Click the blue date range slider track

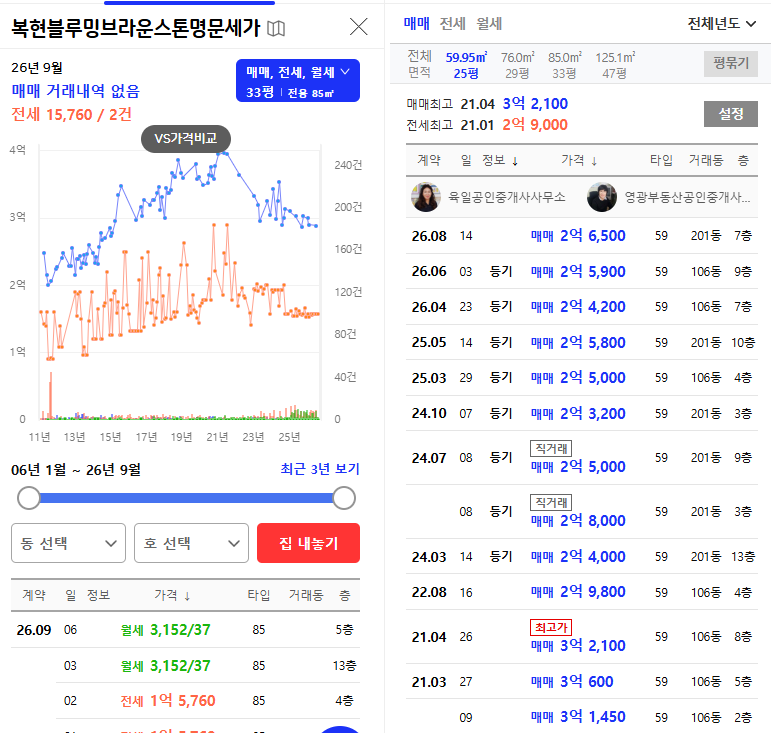[186, 498]
